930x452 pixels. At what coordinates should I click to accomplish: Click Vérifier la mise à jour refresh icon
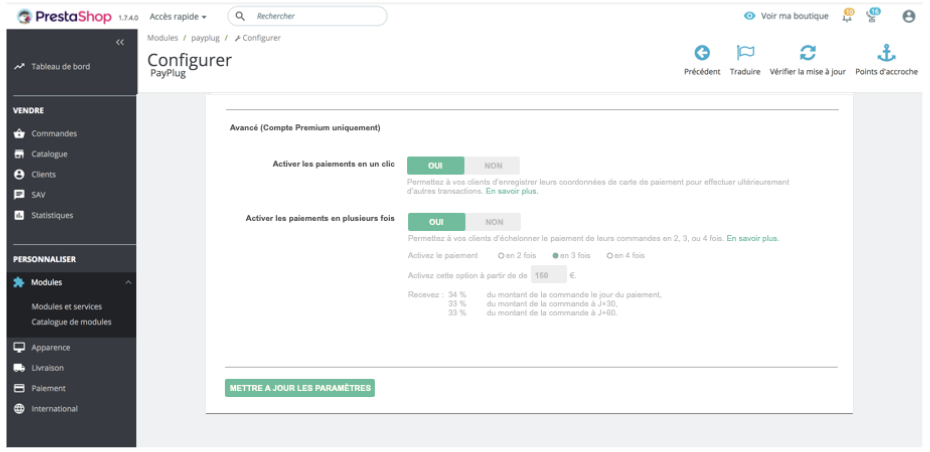[807, 53]
